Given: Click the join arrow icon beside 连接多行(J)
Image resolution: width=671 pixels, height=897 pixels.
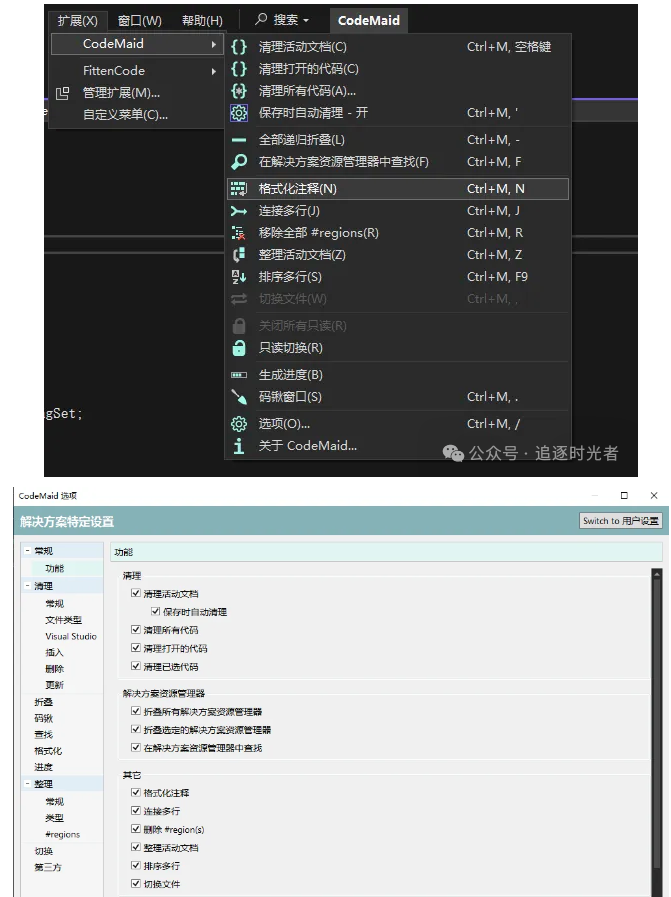Looking at the screenshot, I should click(239, 211).
